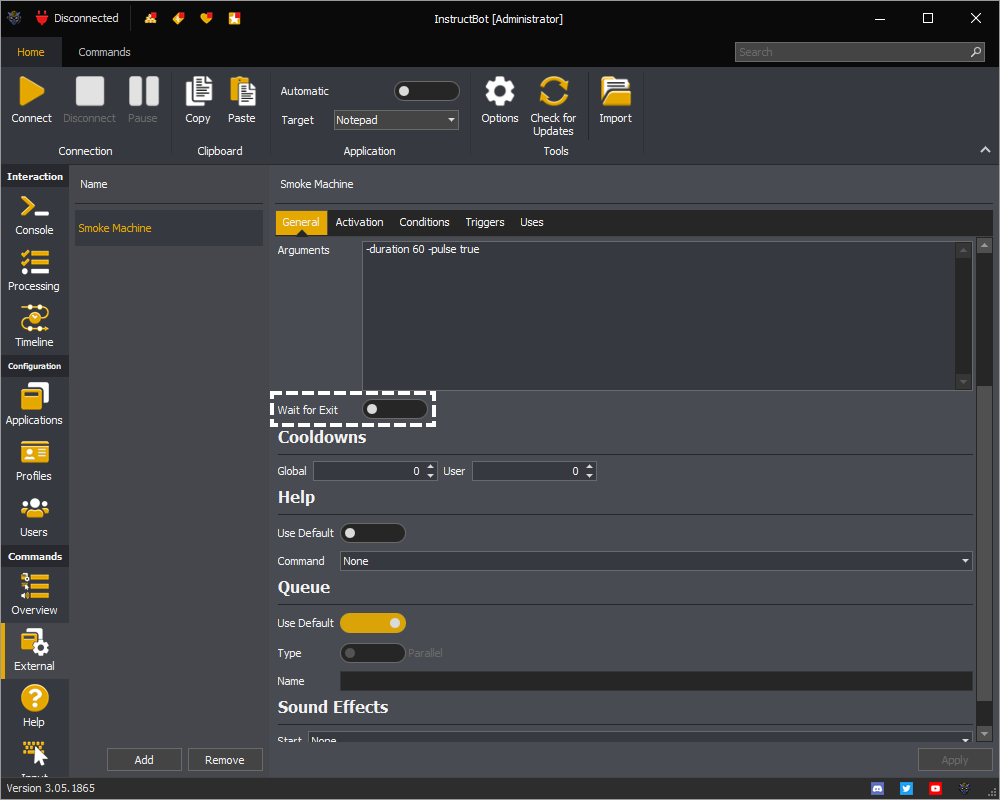The height and width of the screenshot is (800, 1000).
Task: Click Check for Updates icon
Action: (x=554, y=91)
